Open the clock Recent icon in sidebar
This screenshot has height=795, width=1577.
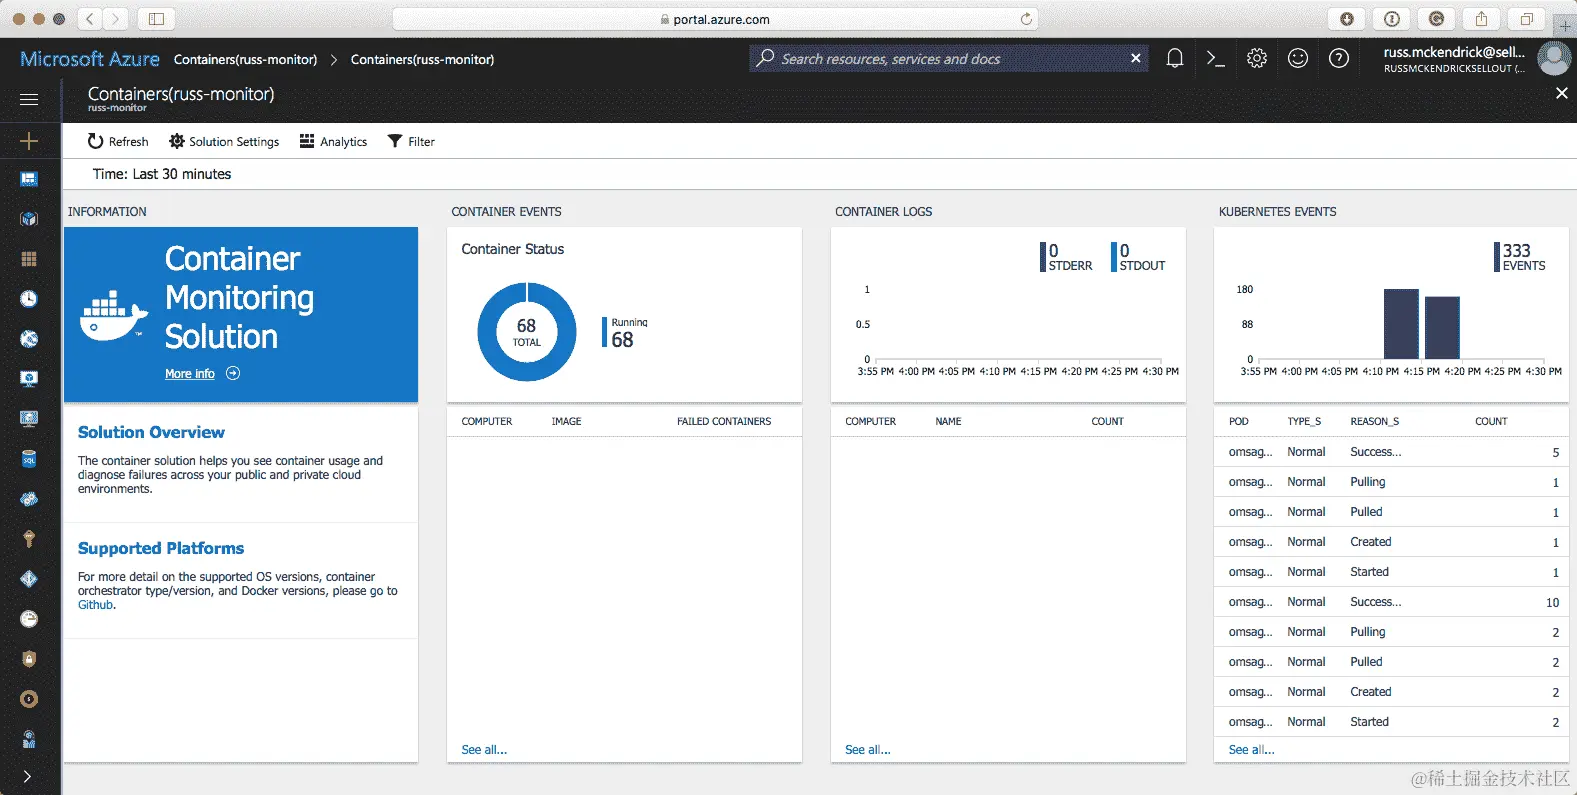click(29, 299)
